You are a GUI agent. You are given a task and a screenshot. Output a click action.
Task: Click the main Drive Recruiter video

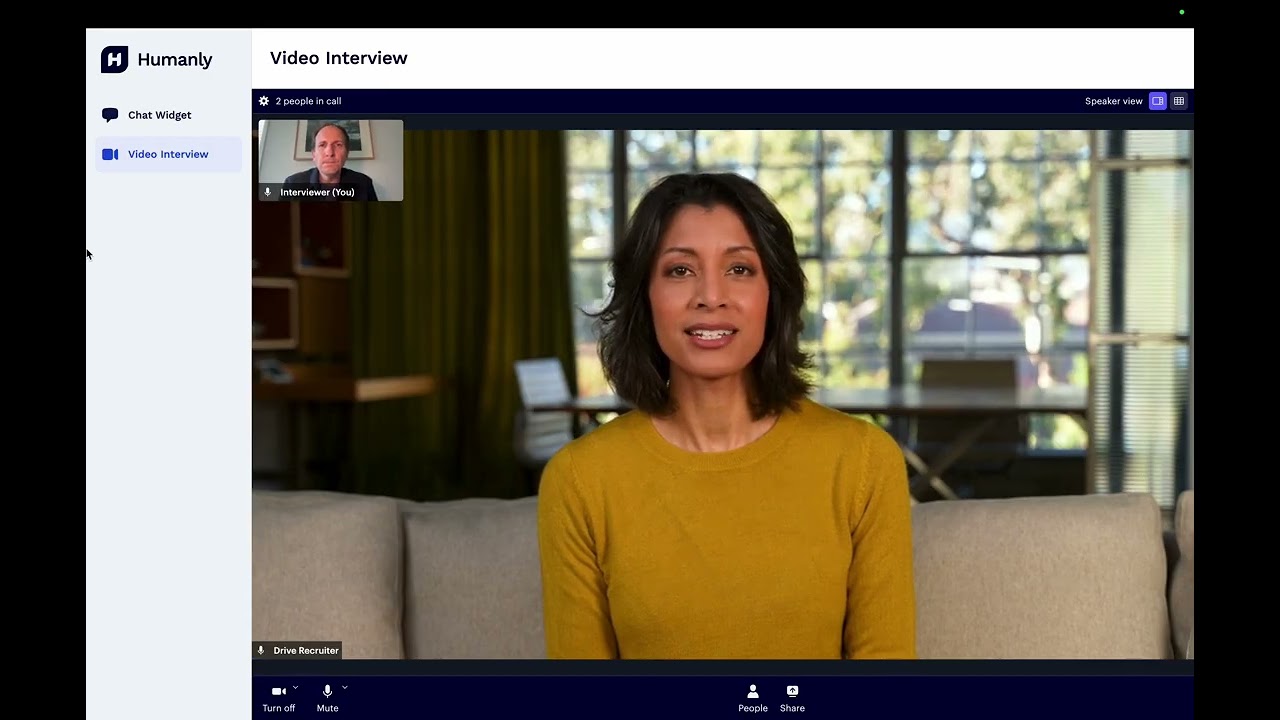[722, 394]
